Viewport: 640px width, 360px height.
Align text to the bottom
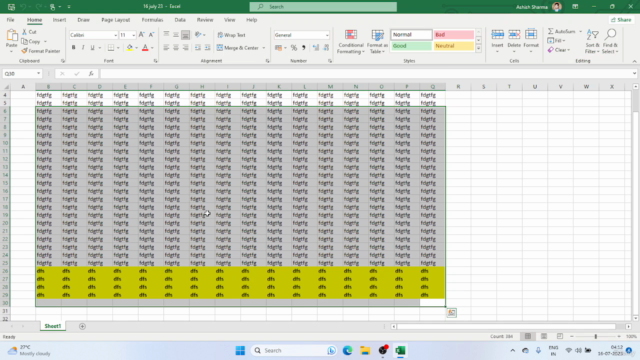[x=185, y=35]
